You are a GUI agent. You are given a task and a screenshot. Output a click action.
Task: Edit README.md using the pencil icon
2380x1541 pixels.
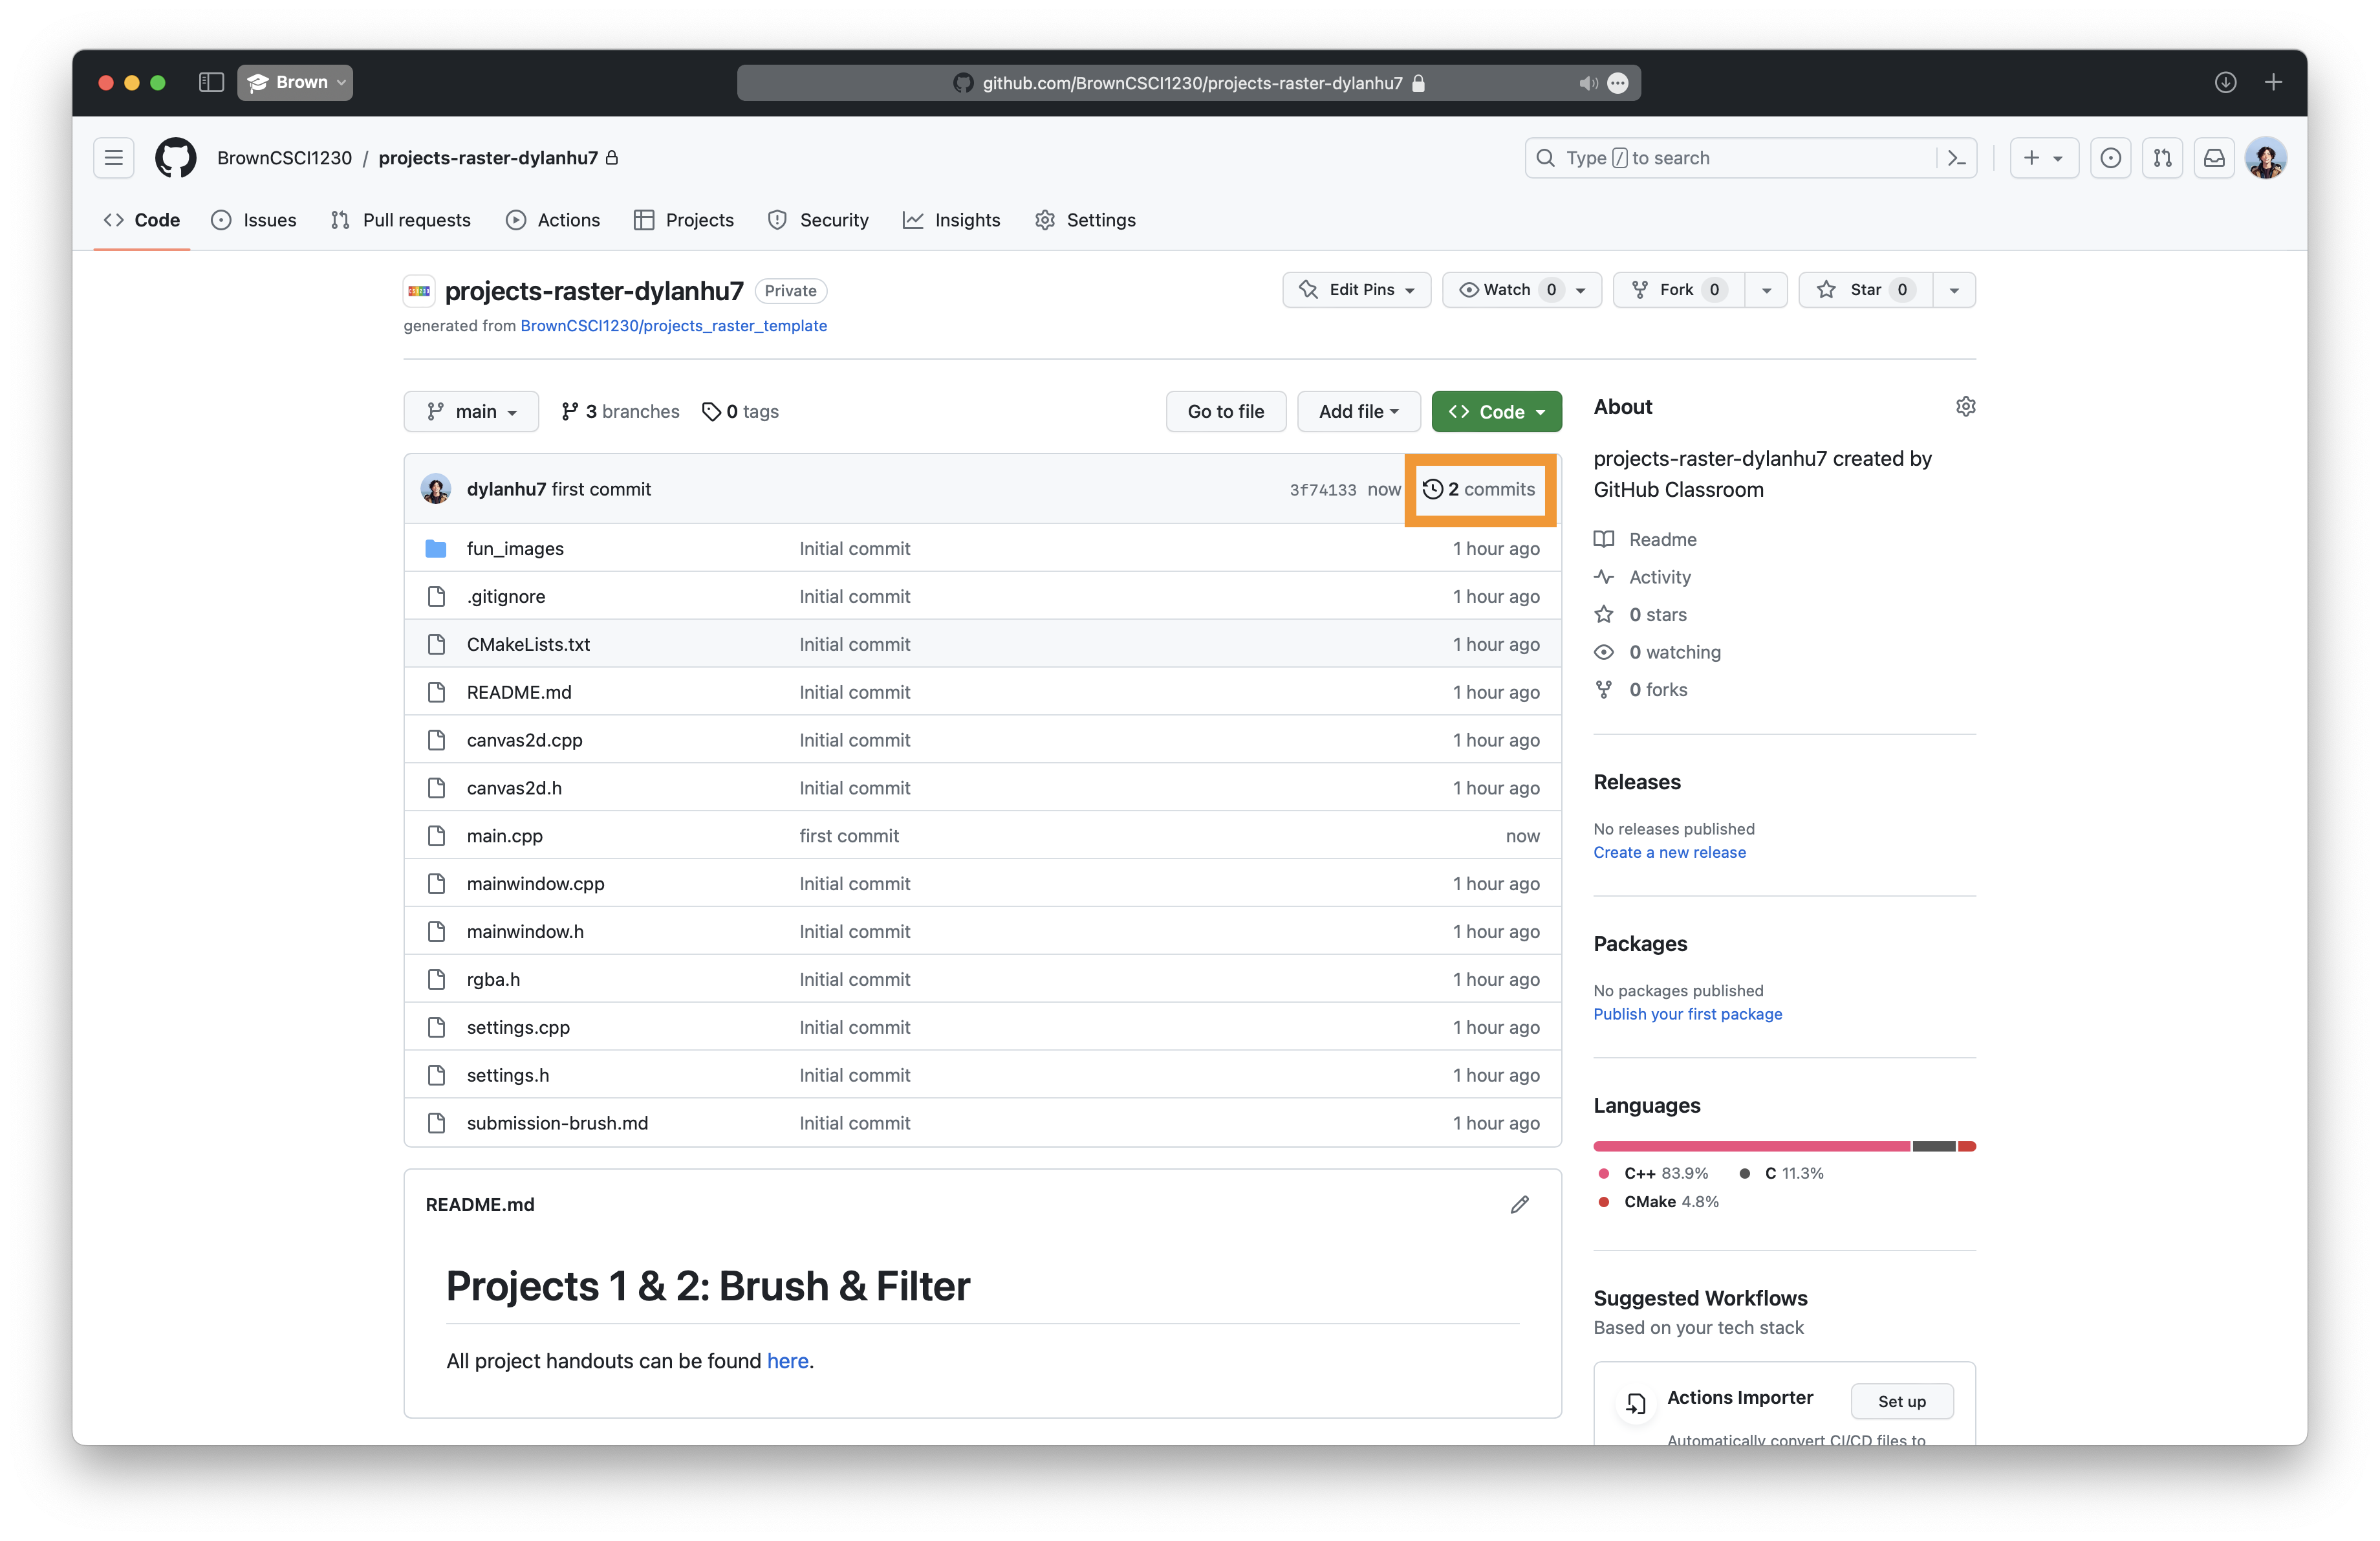click(x=1519, y=1204)
